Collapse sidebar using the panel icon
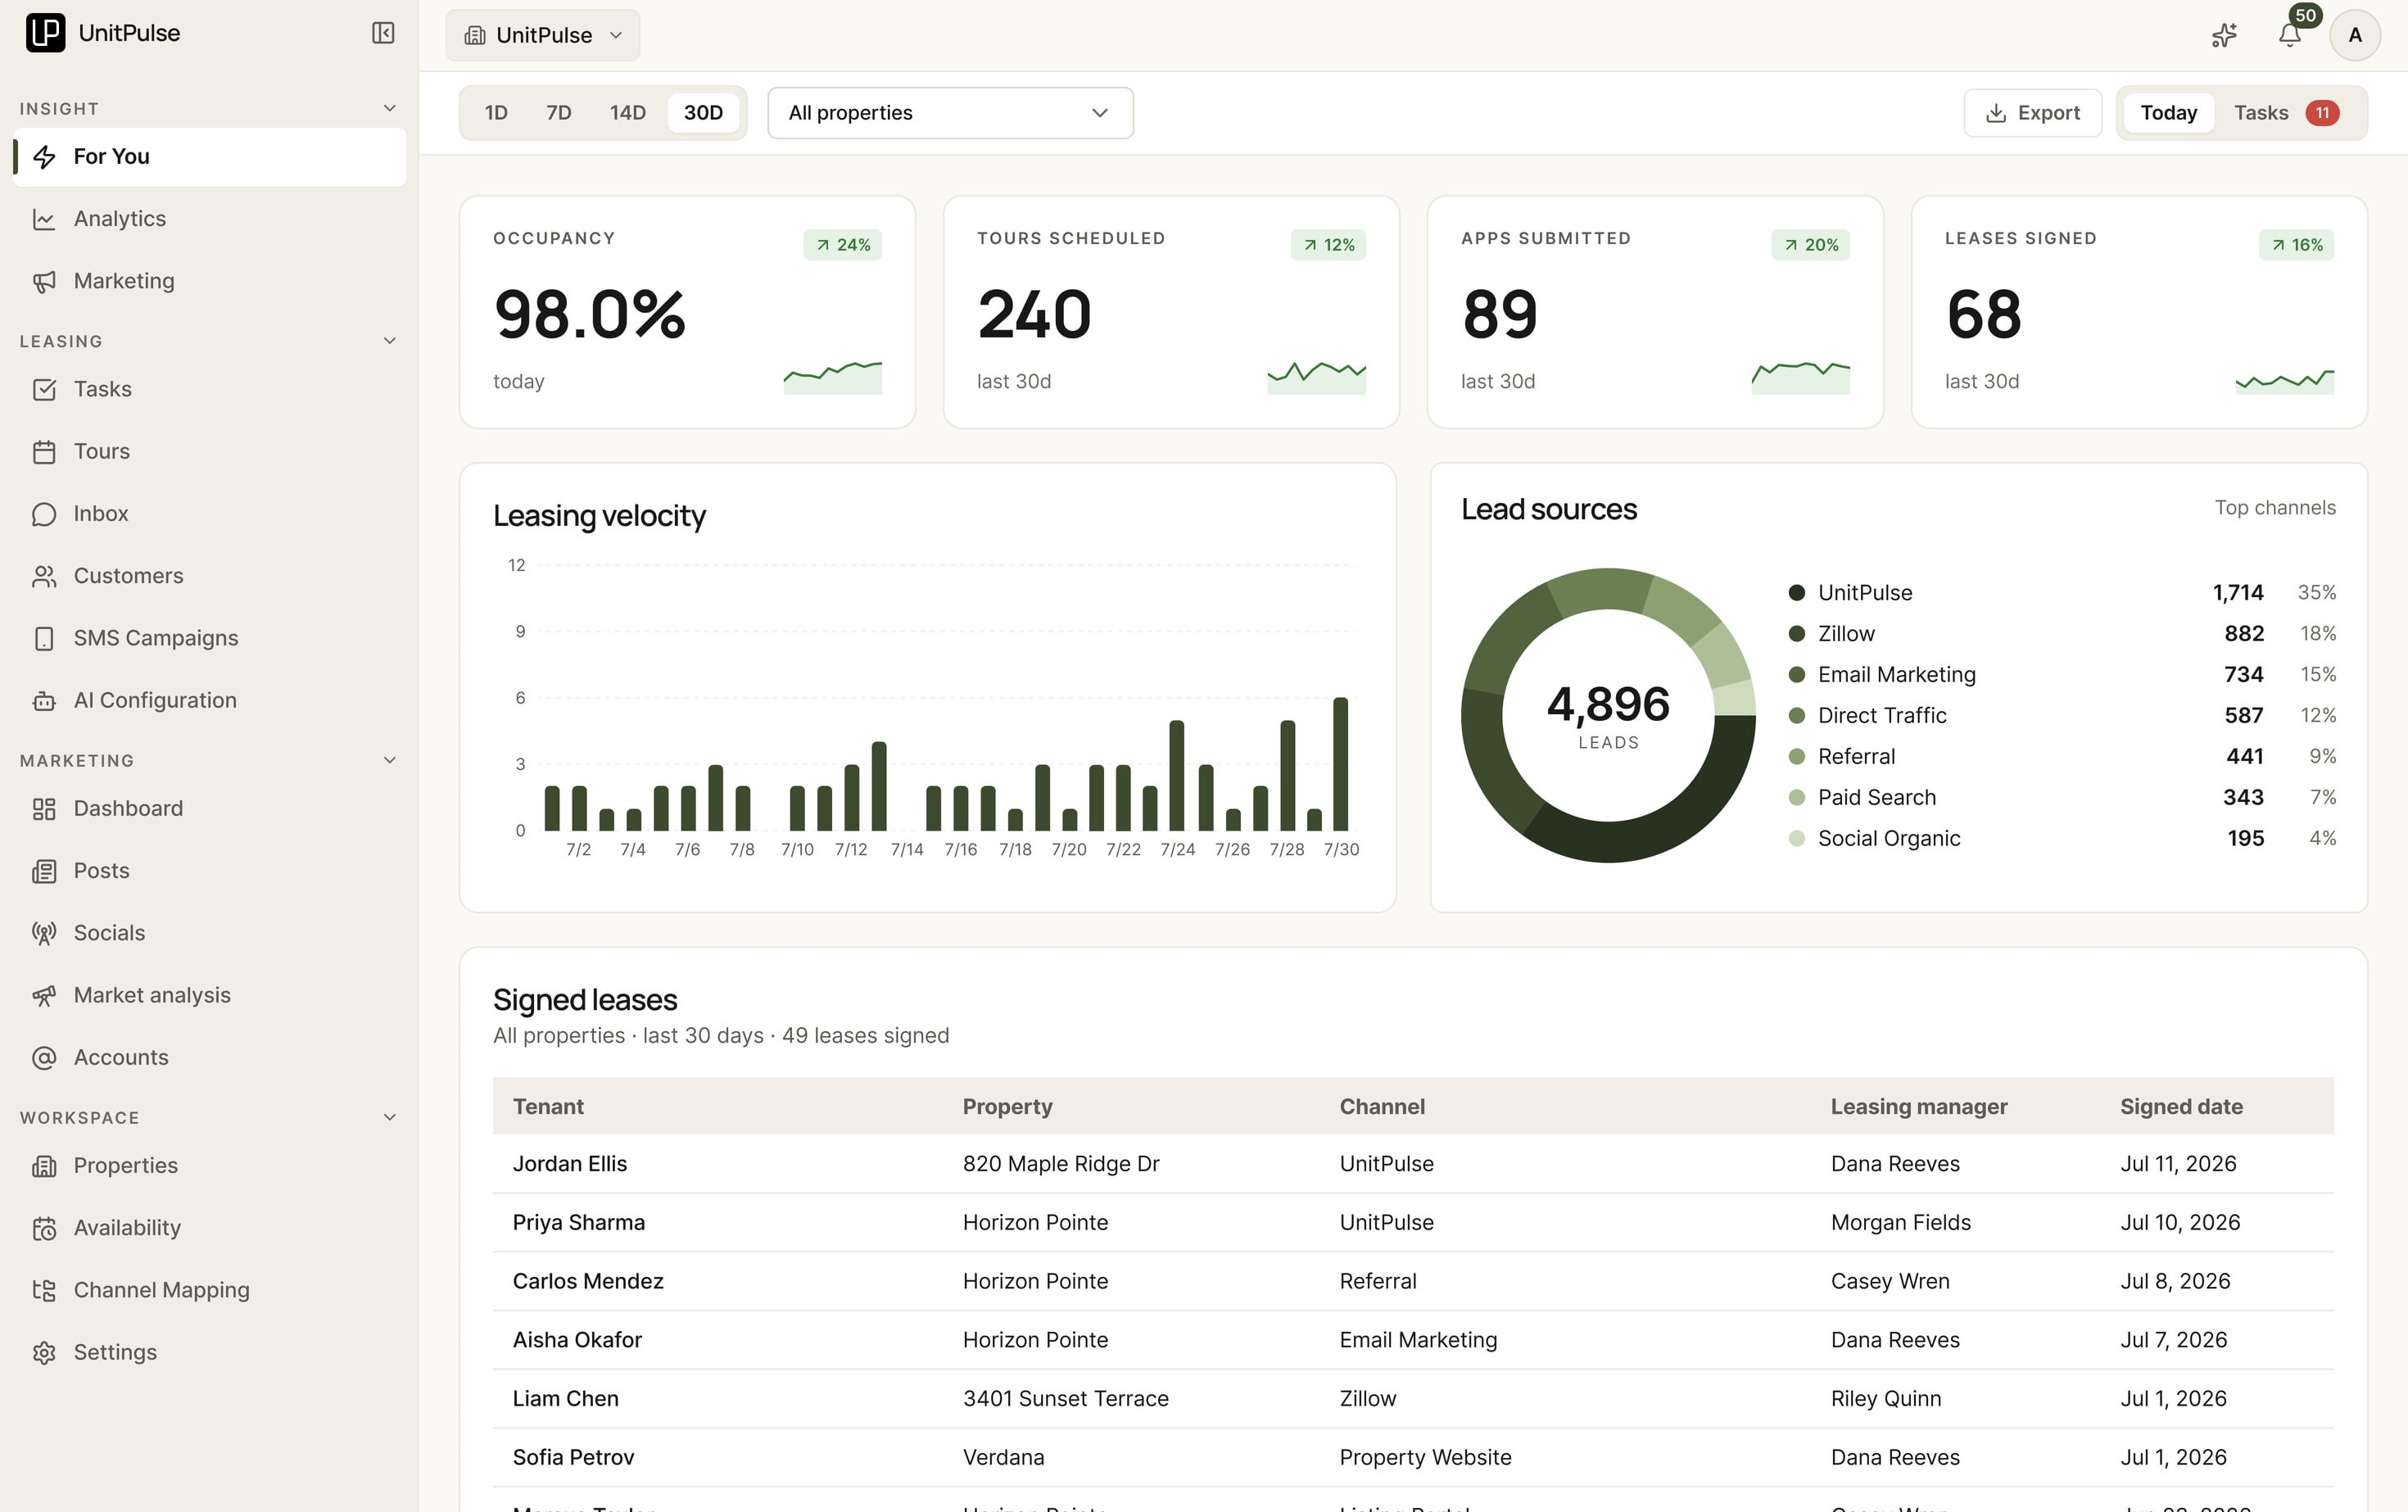2408x1512 pixels. pos(383,33)
